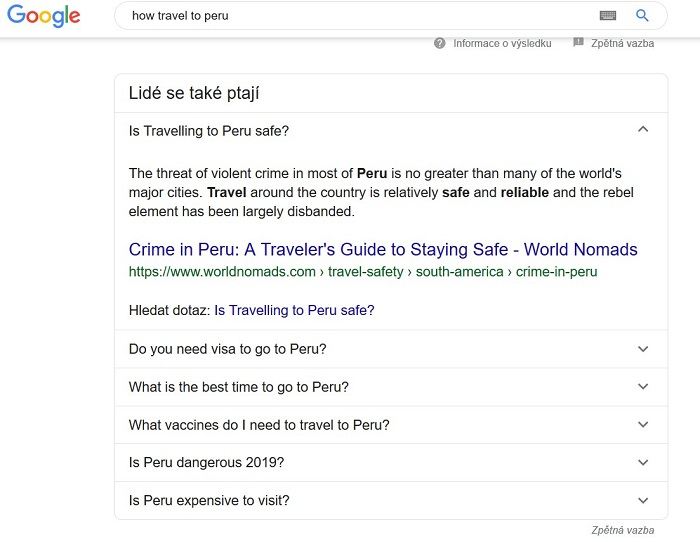
Task: Click bottom 'Zpětná vazba' link under box
Action: click(x=622, y=530)
